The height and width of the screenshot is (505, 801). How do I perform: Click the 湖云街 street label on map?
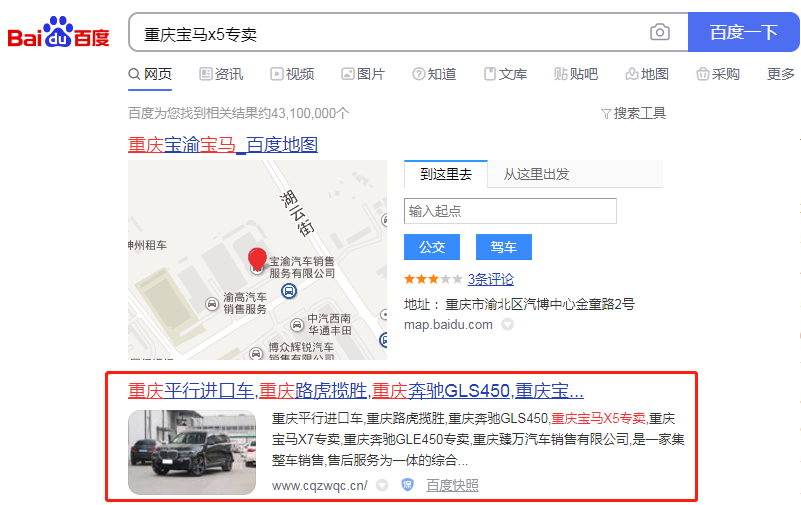coord(297,213)
